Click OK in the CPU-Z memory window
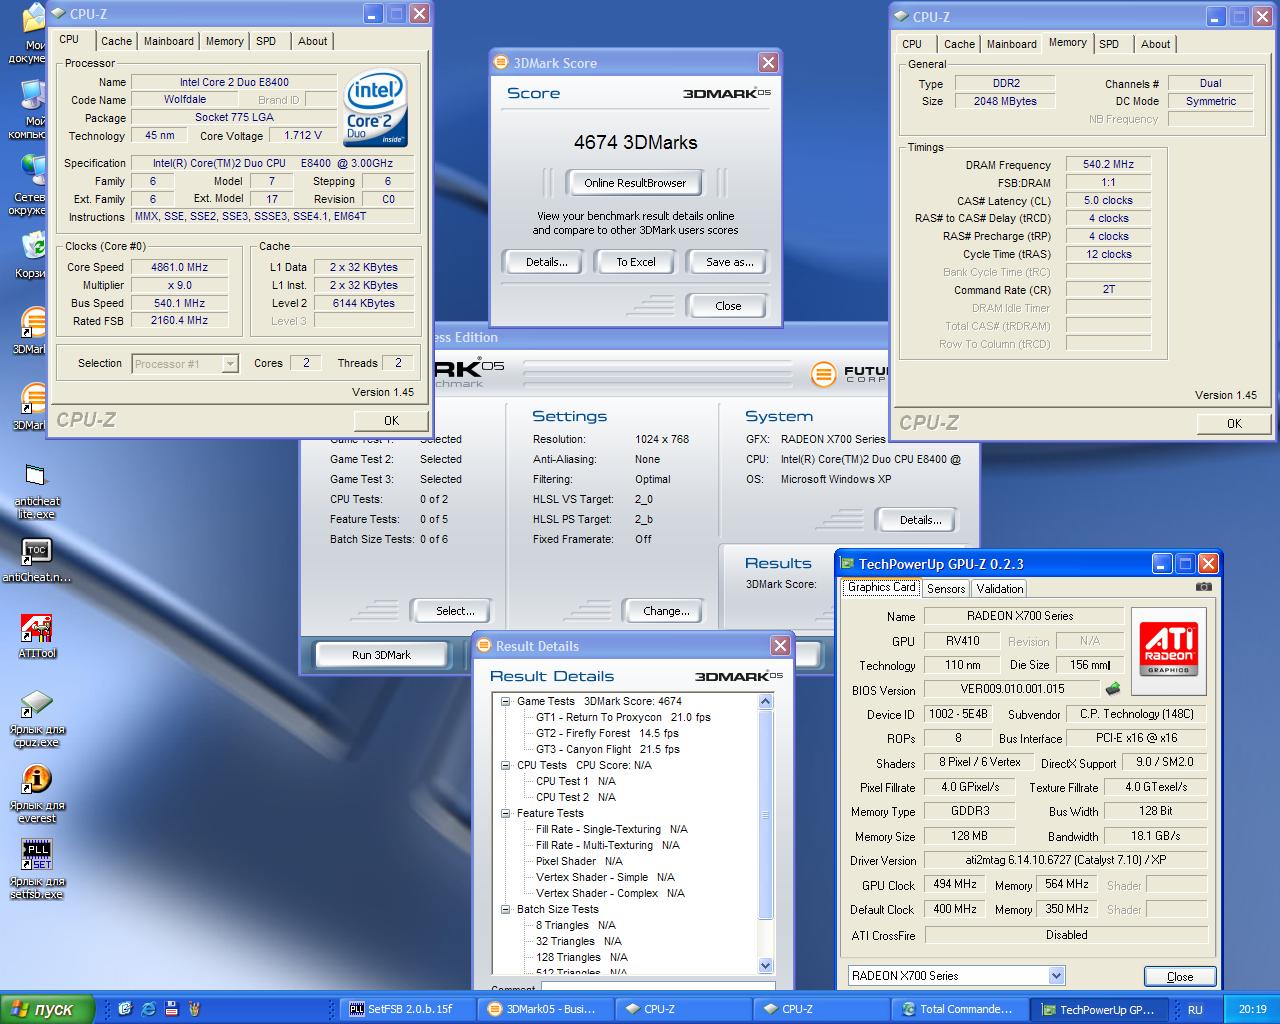Screen dimensions: 1280x1024 tap(1234, 424)
